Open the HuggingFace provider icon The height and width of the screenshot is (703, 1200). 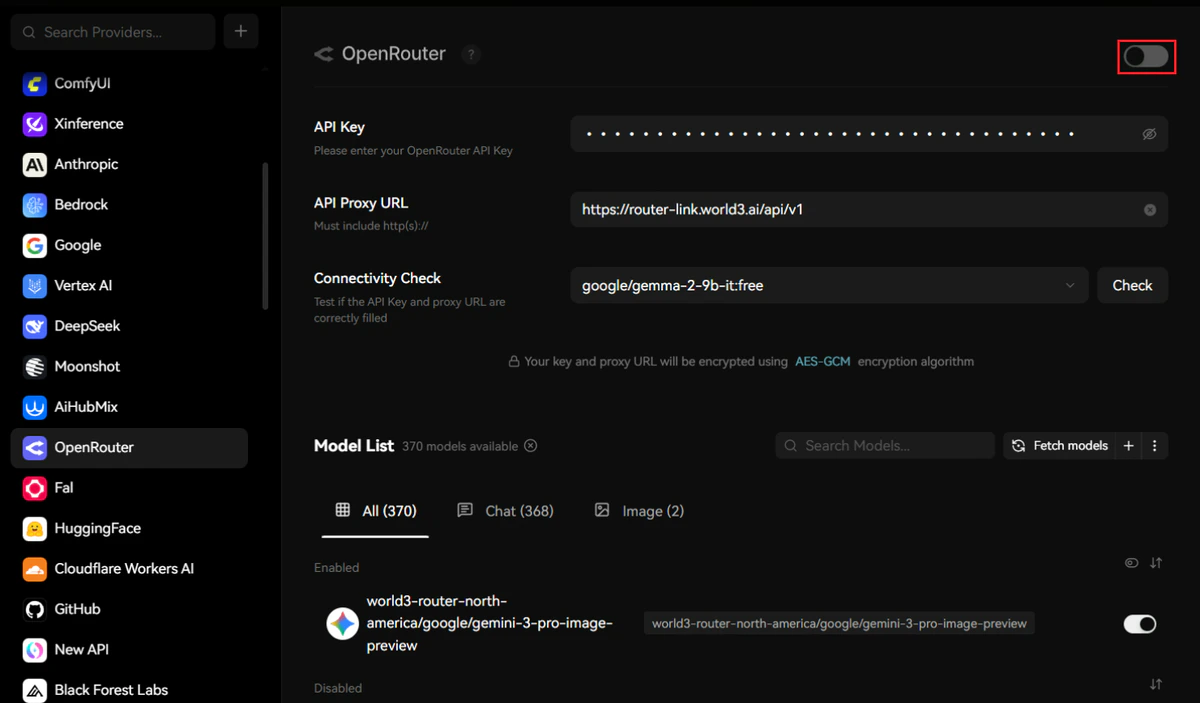point(35,529)
